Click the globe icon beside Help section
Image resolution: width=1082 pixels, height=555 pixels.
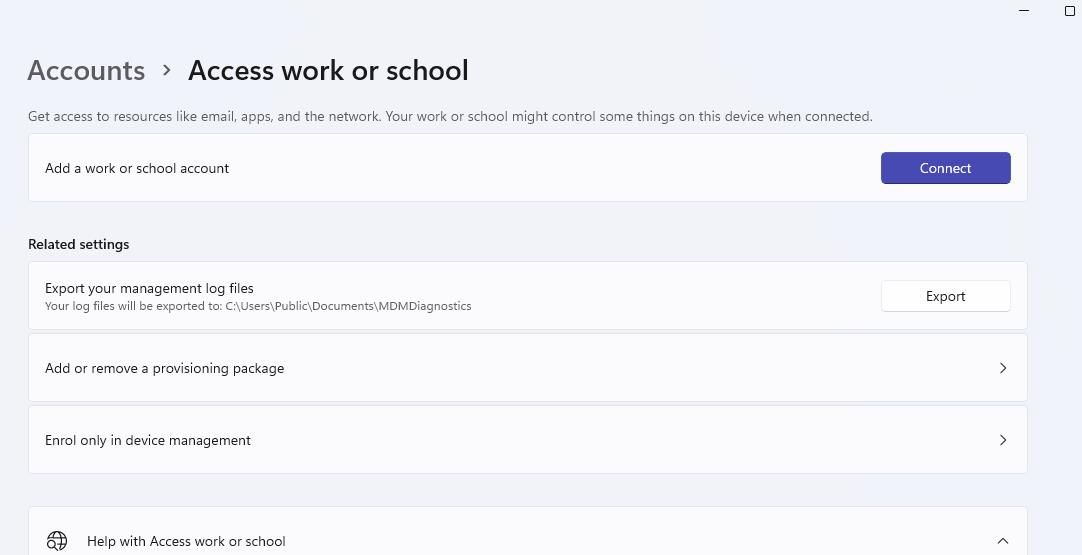pyautogui.click(x=57, y=541)
